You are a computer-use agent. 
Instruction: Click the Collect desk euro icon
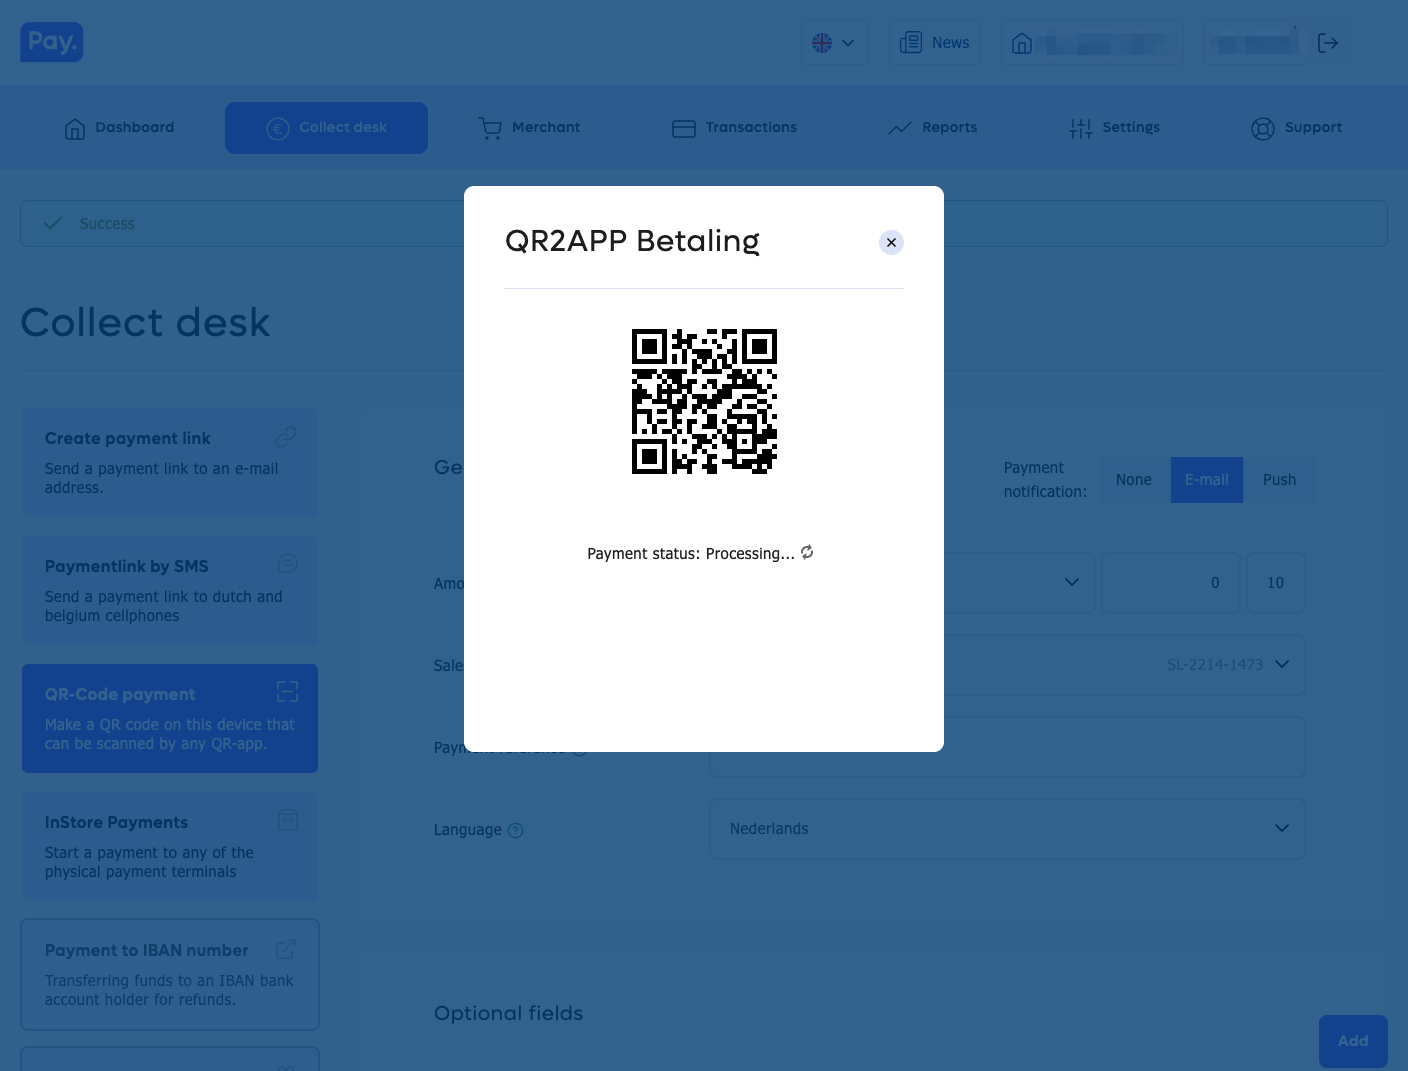click(x=278, y=129)
